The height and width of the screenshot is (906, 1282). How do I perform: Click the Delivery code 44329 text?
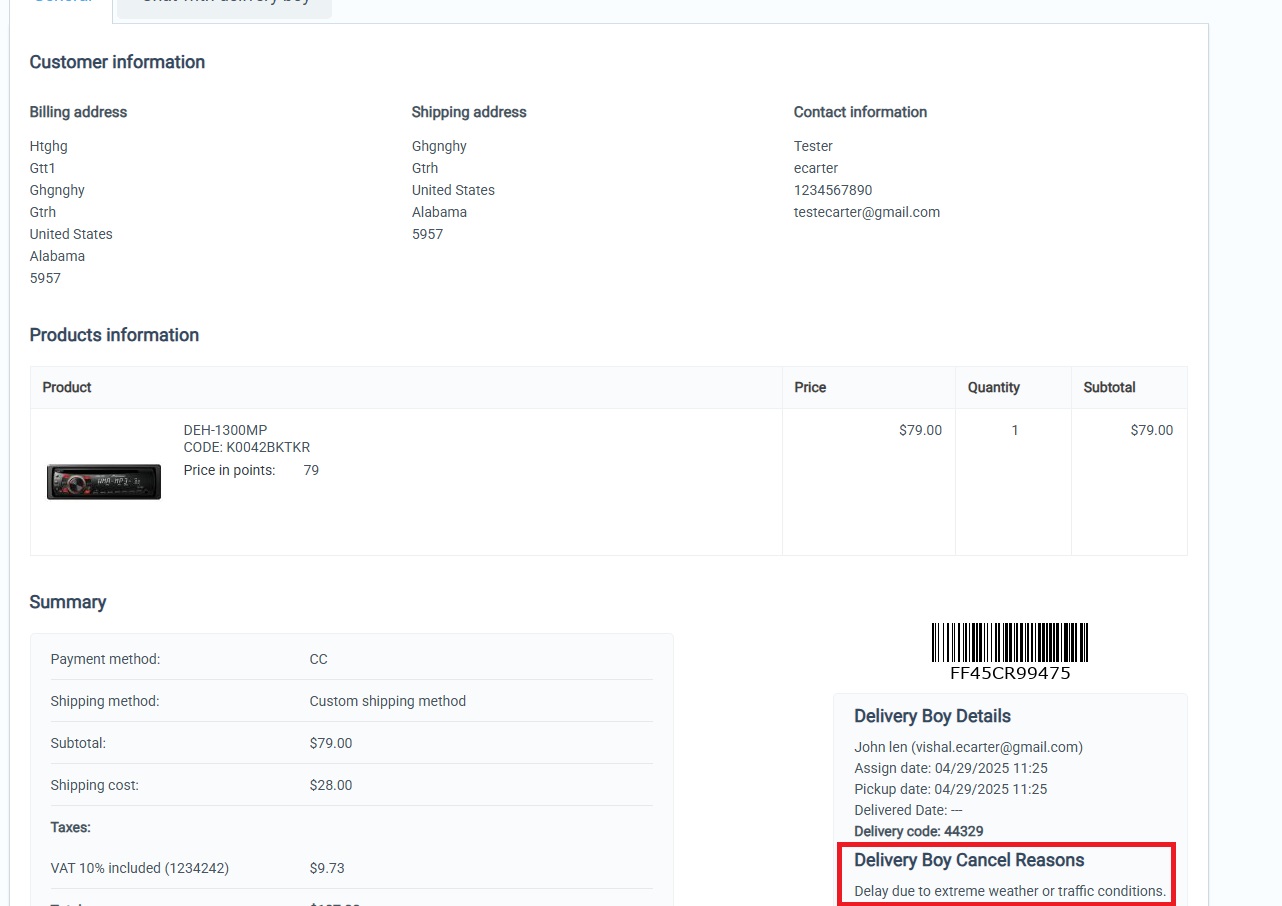tap(918, 831)
